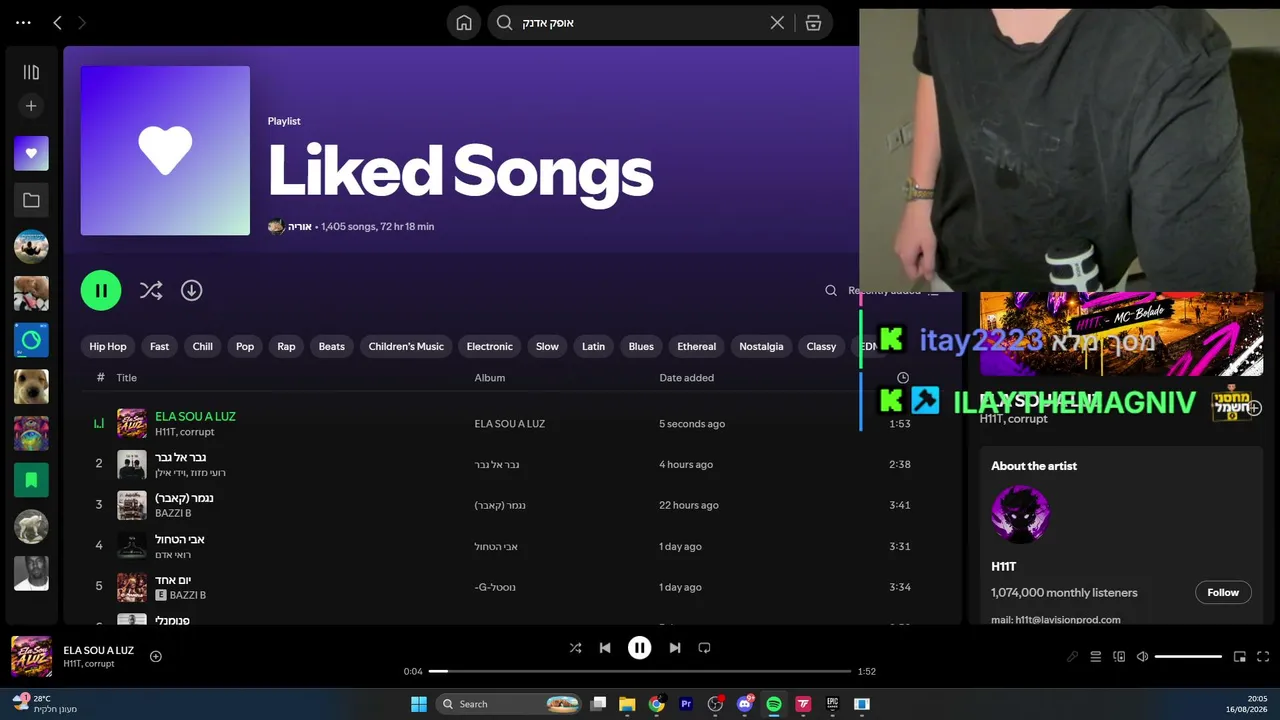
Task: Apply the Beats filter
Action: (332, 347)
